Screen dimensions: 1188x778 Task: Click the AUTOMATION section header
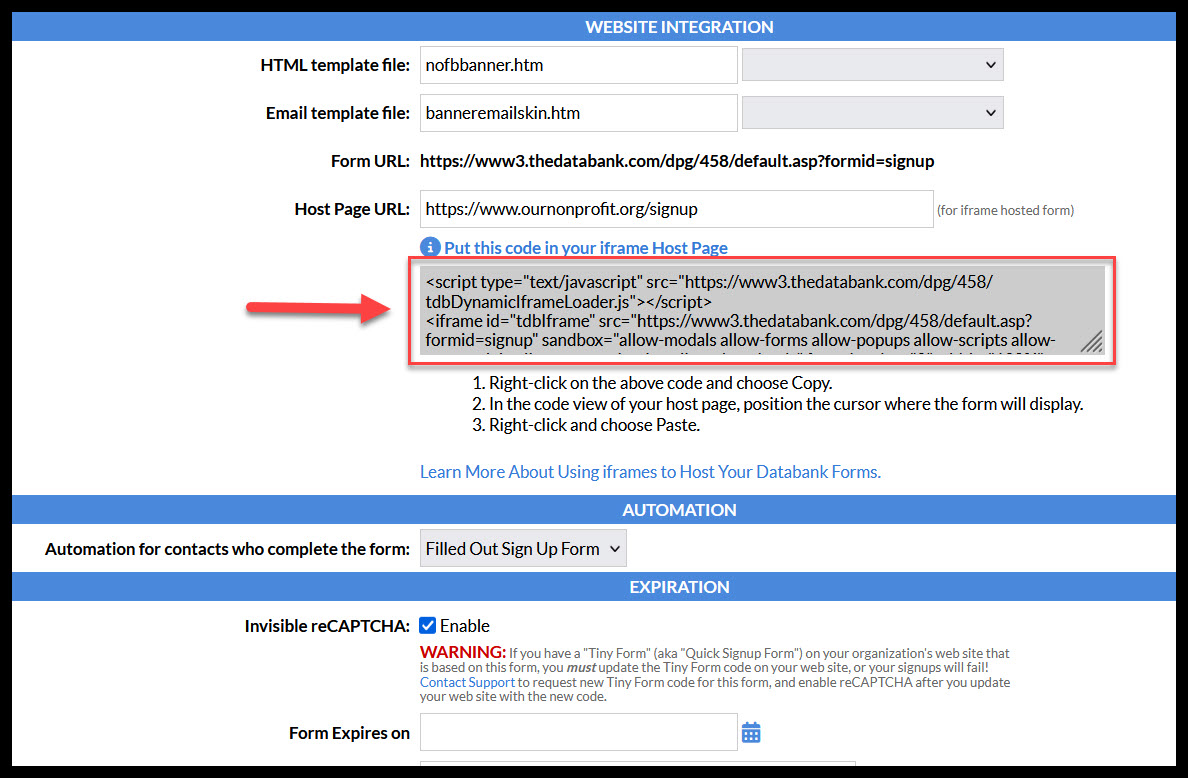pyautogui.click(x=679, y=510)
